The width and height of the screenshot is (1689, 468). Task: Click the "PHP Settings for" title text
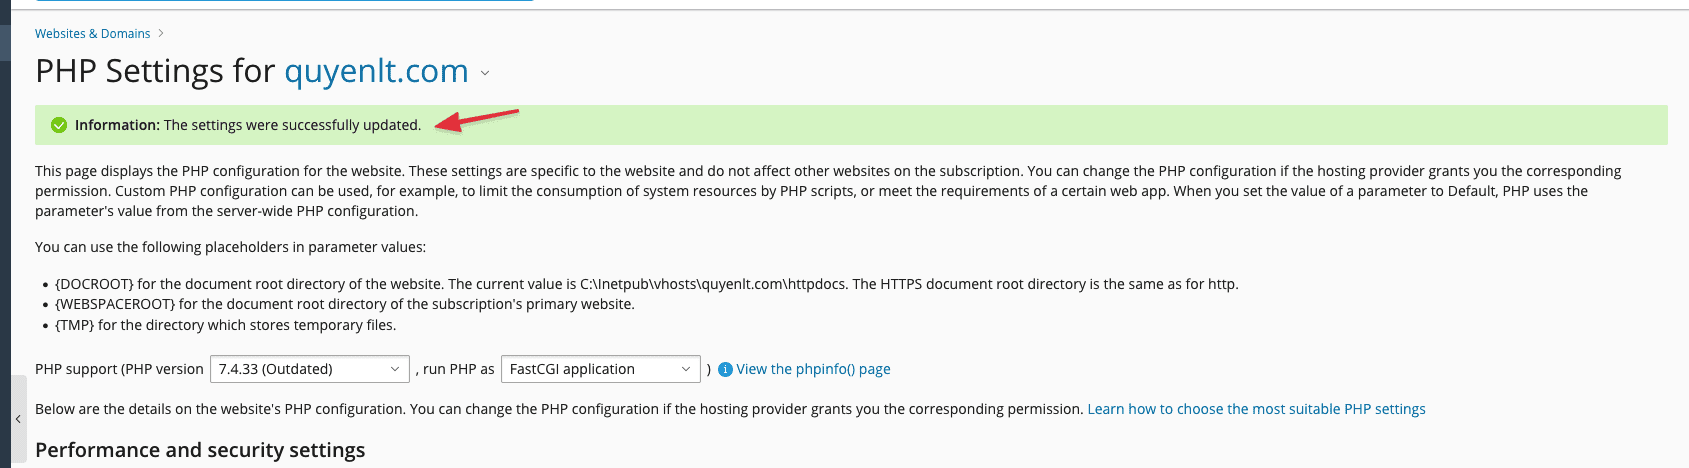[155, 72]
